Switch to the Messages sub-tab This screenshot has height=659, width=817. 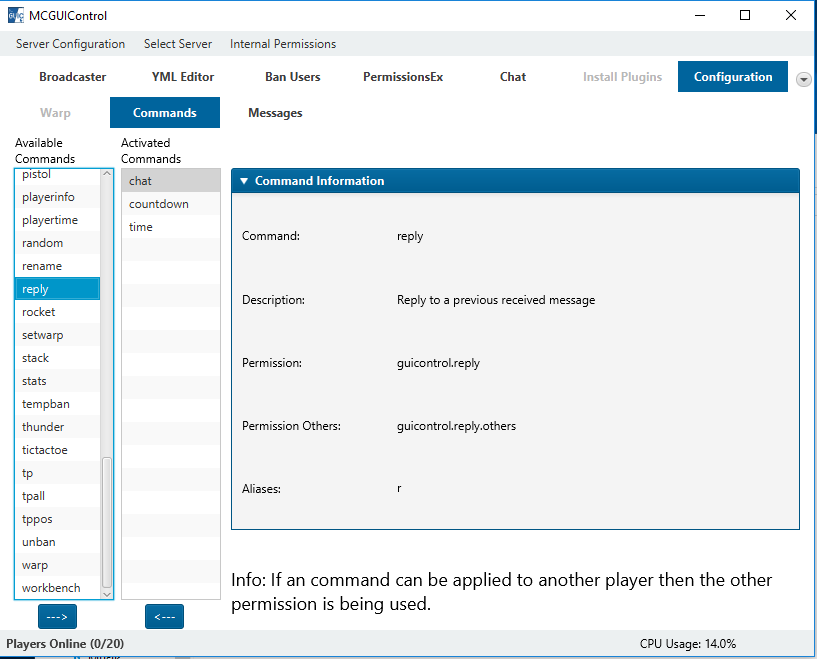point(275,113)
